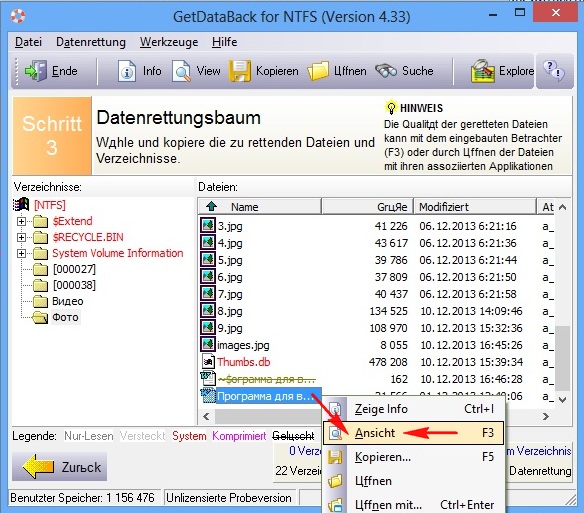Select the Фото folder in tree
Viewport: 584px width, 513px height.
(x=65, y=317)
